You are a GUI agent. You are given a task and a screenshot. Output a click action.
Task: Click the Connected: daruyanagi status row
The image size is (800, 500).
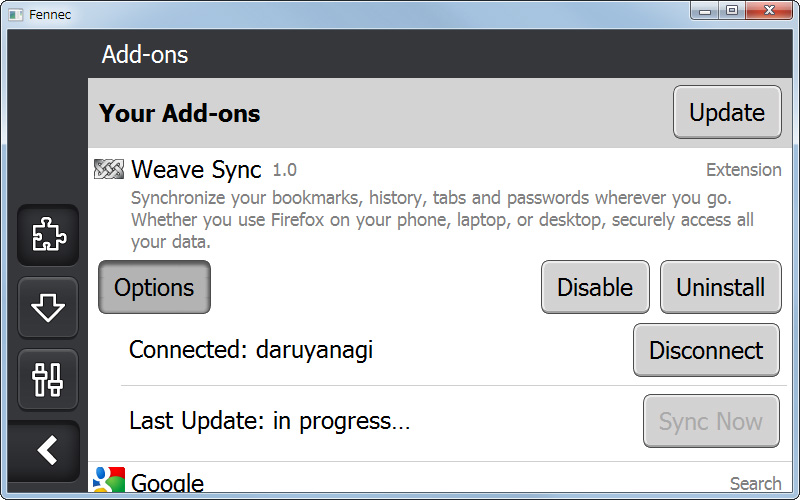[251, 350]
